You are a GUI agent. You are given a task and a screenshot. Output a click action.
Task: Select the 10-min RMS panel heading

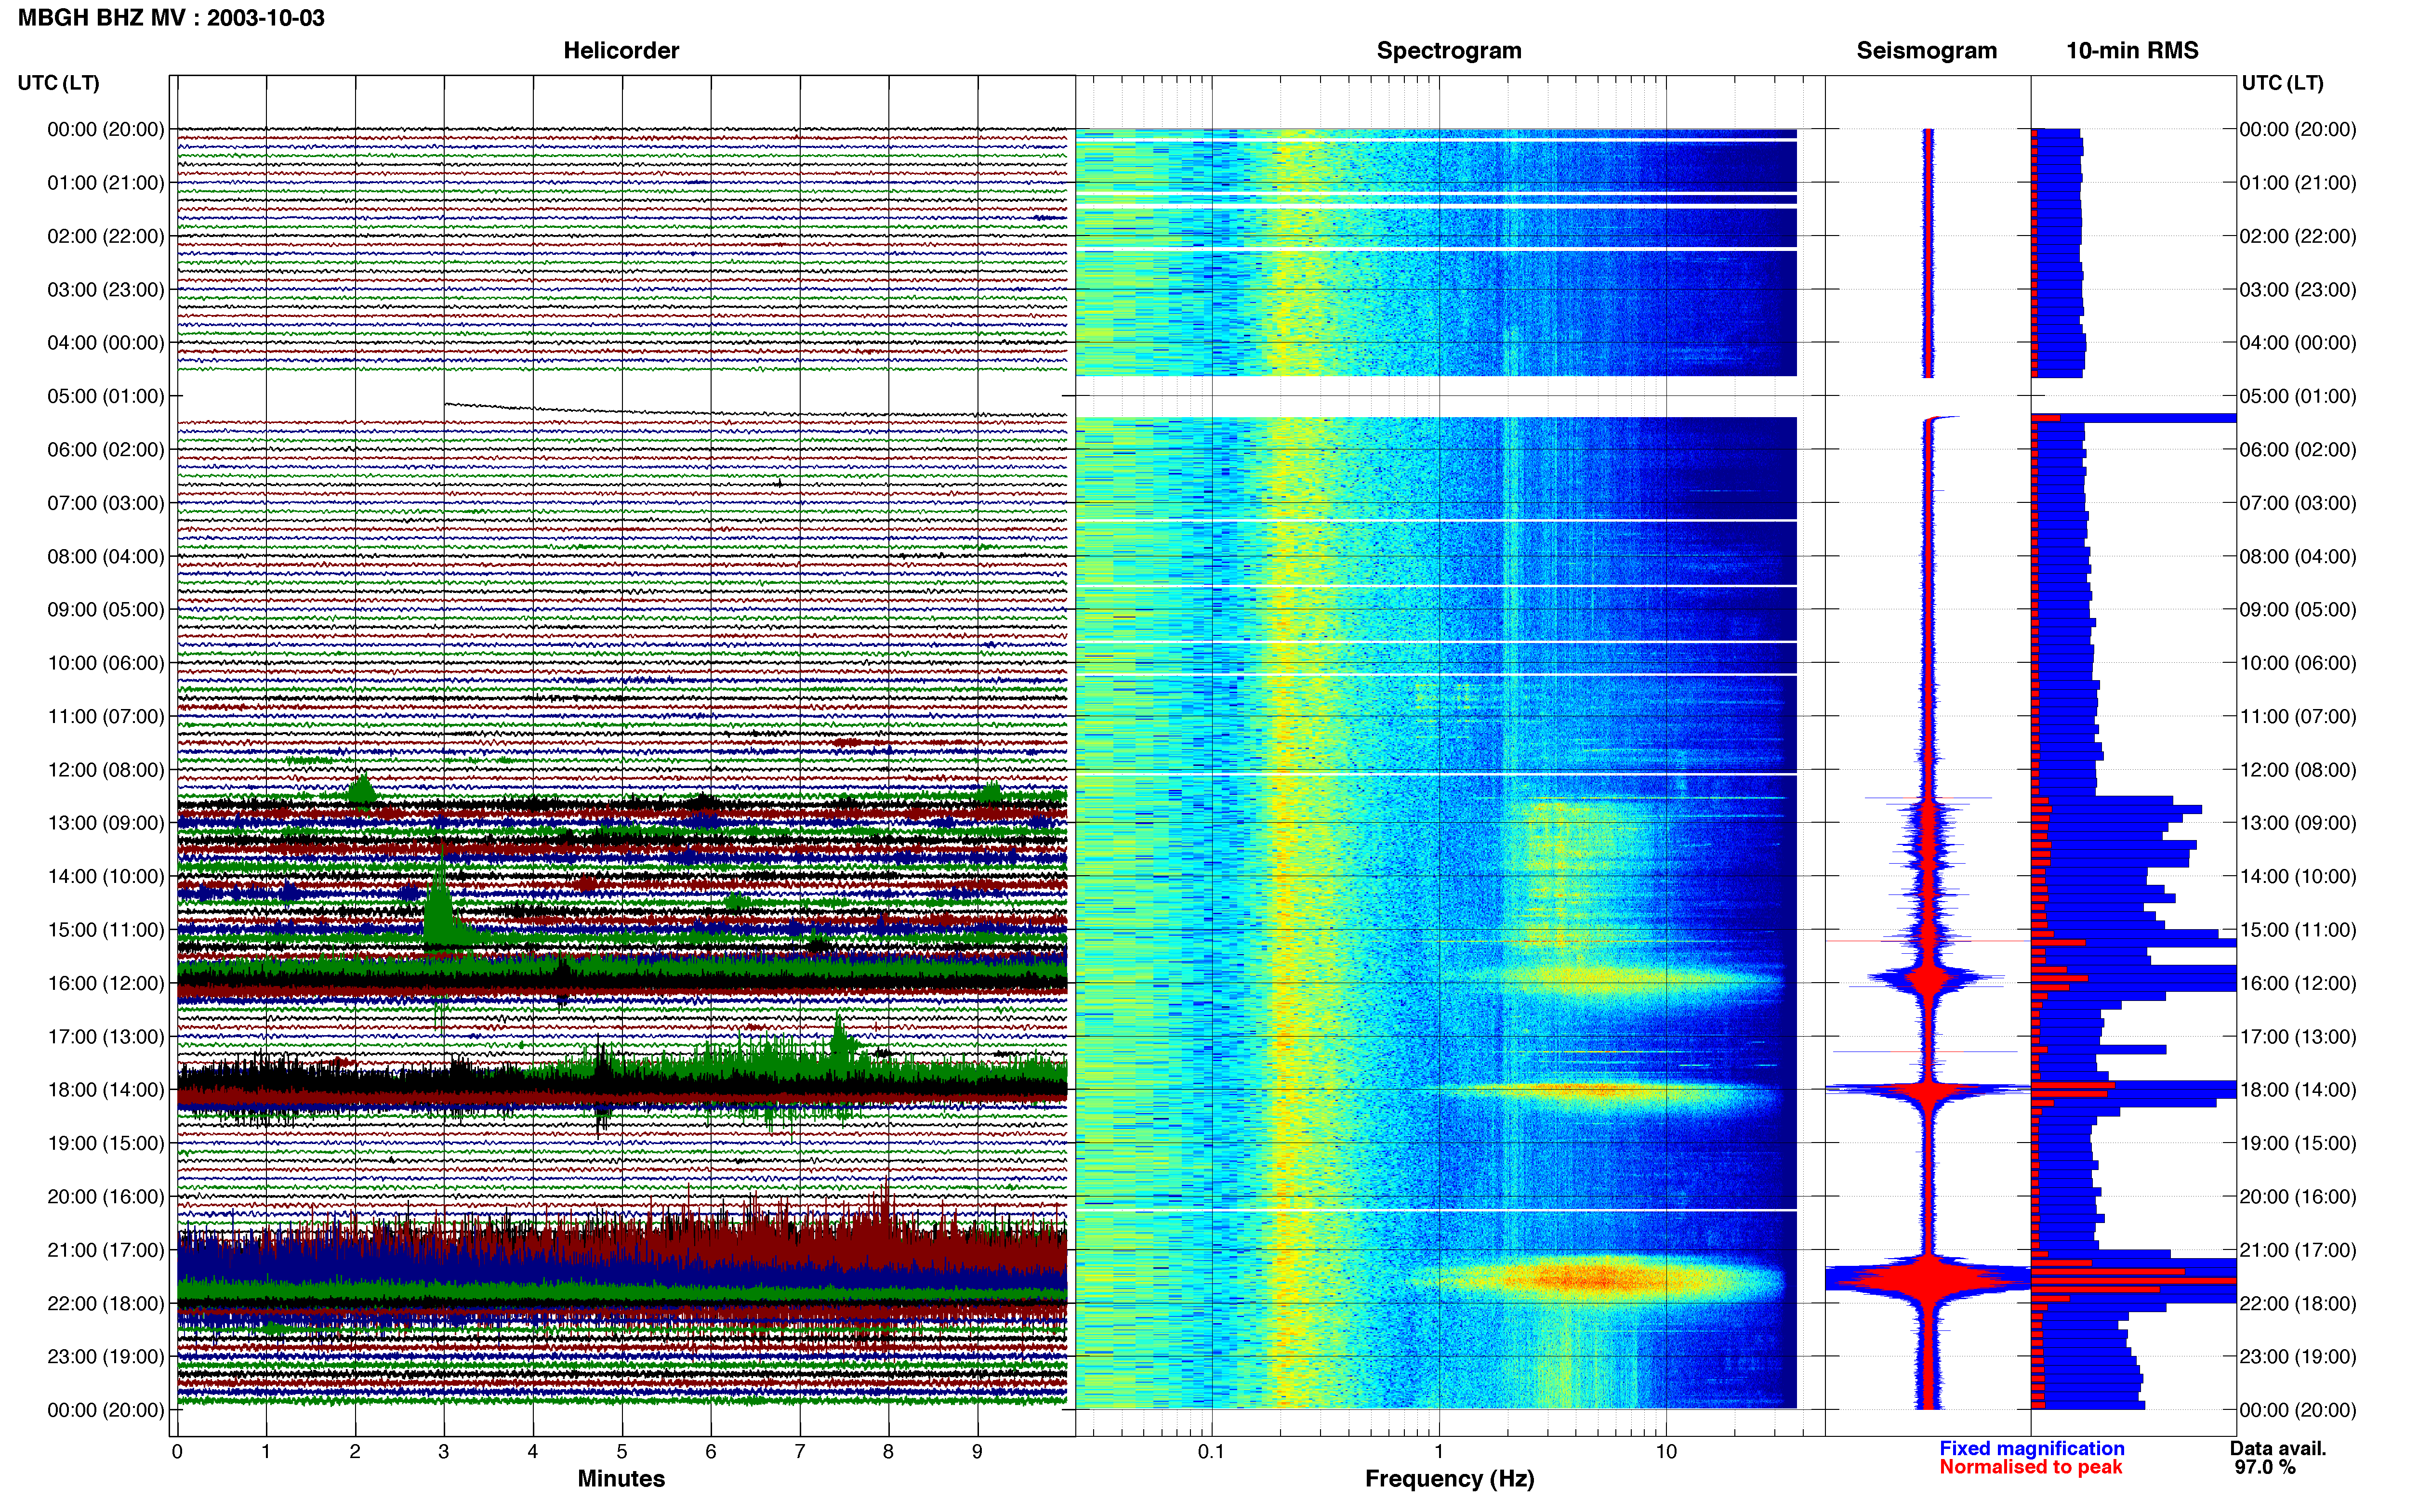tap(2132, 50)
